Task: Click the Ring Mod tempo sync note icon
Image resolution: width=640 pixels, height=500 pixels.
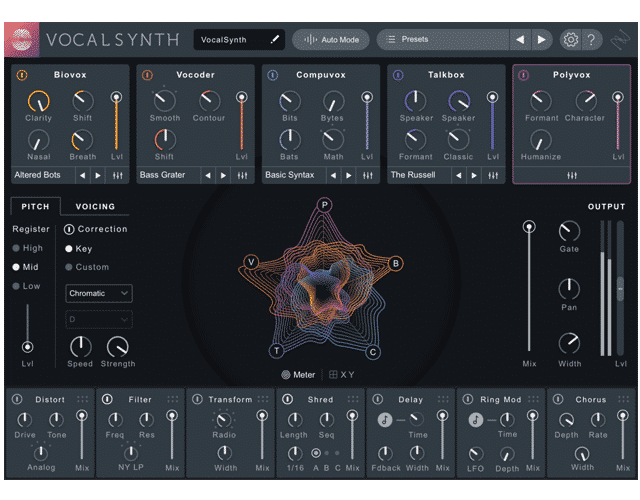Action: click(x=476, y=420)
